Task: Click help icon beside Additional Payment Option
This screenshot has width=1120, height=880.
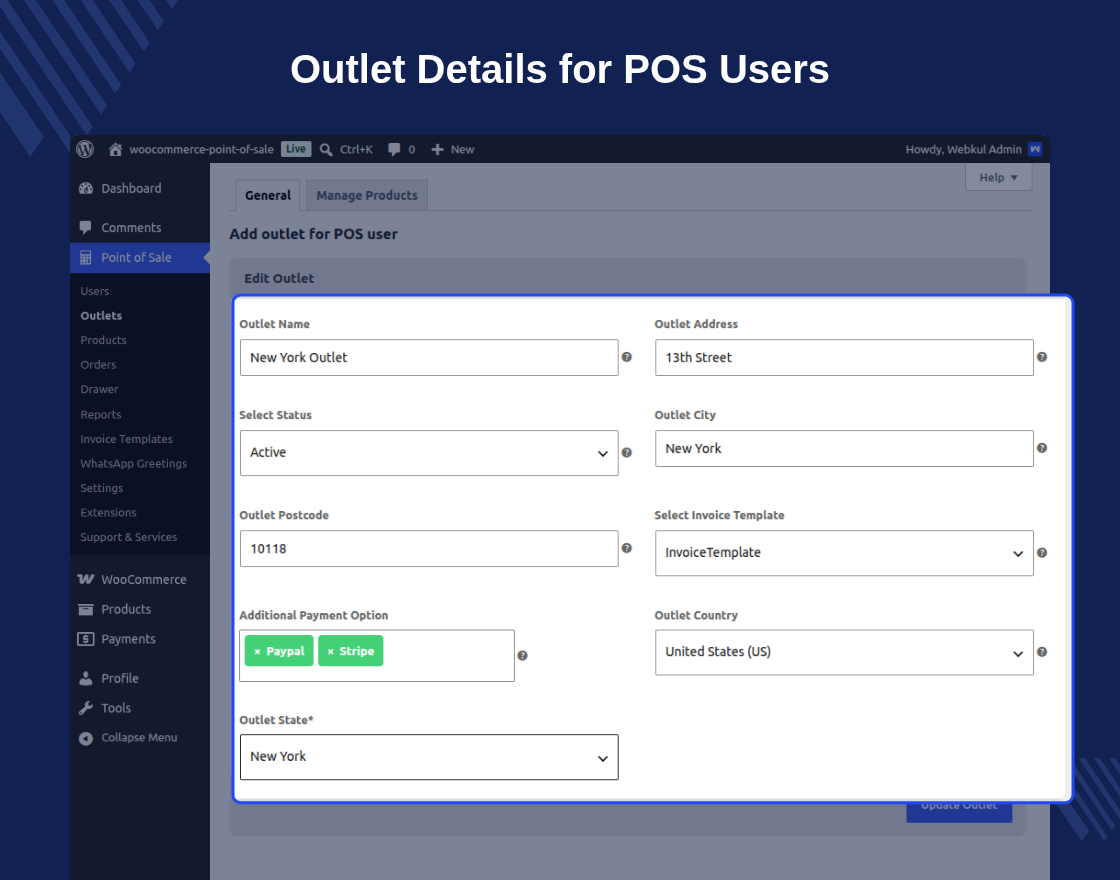Action: click(522, 656)
